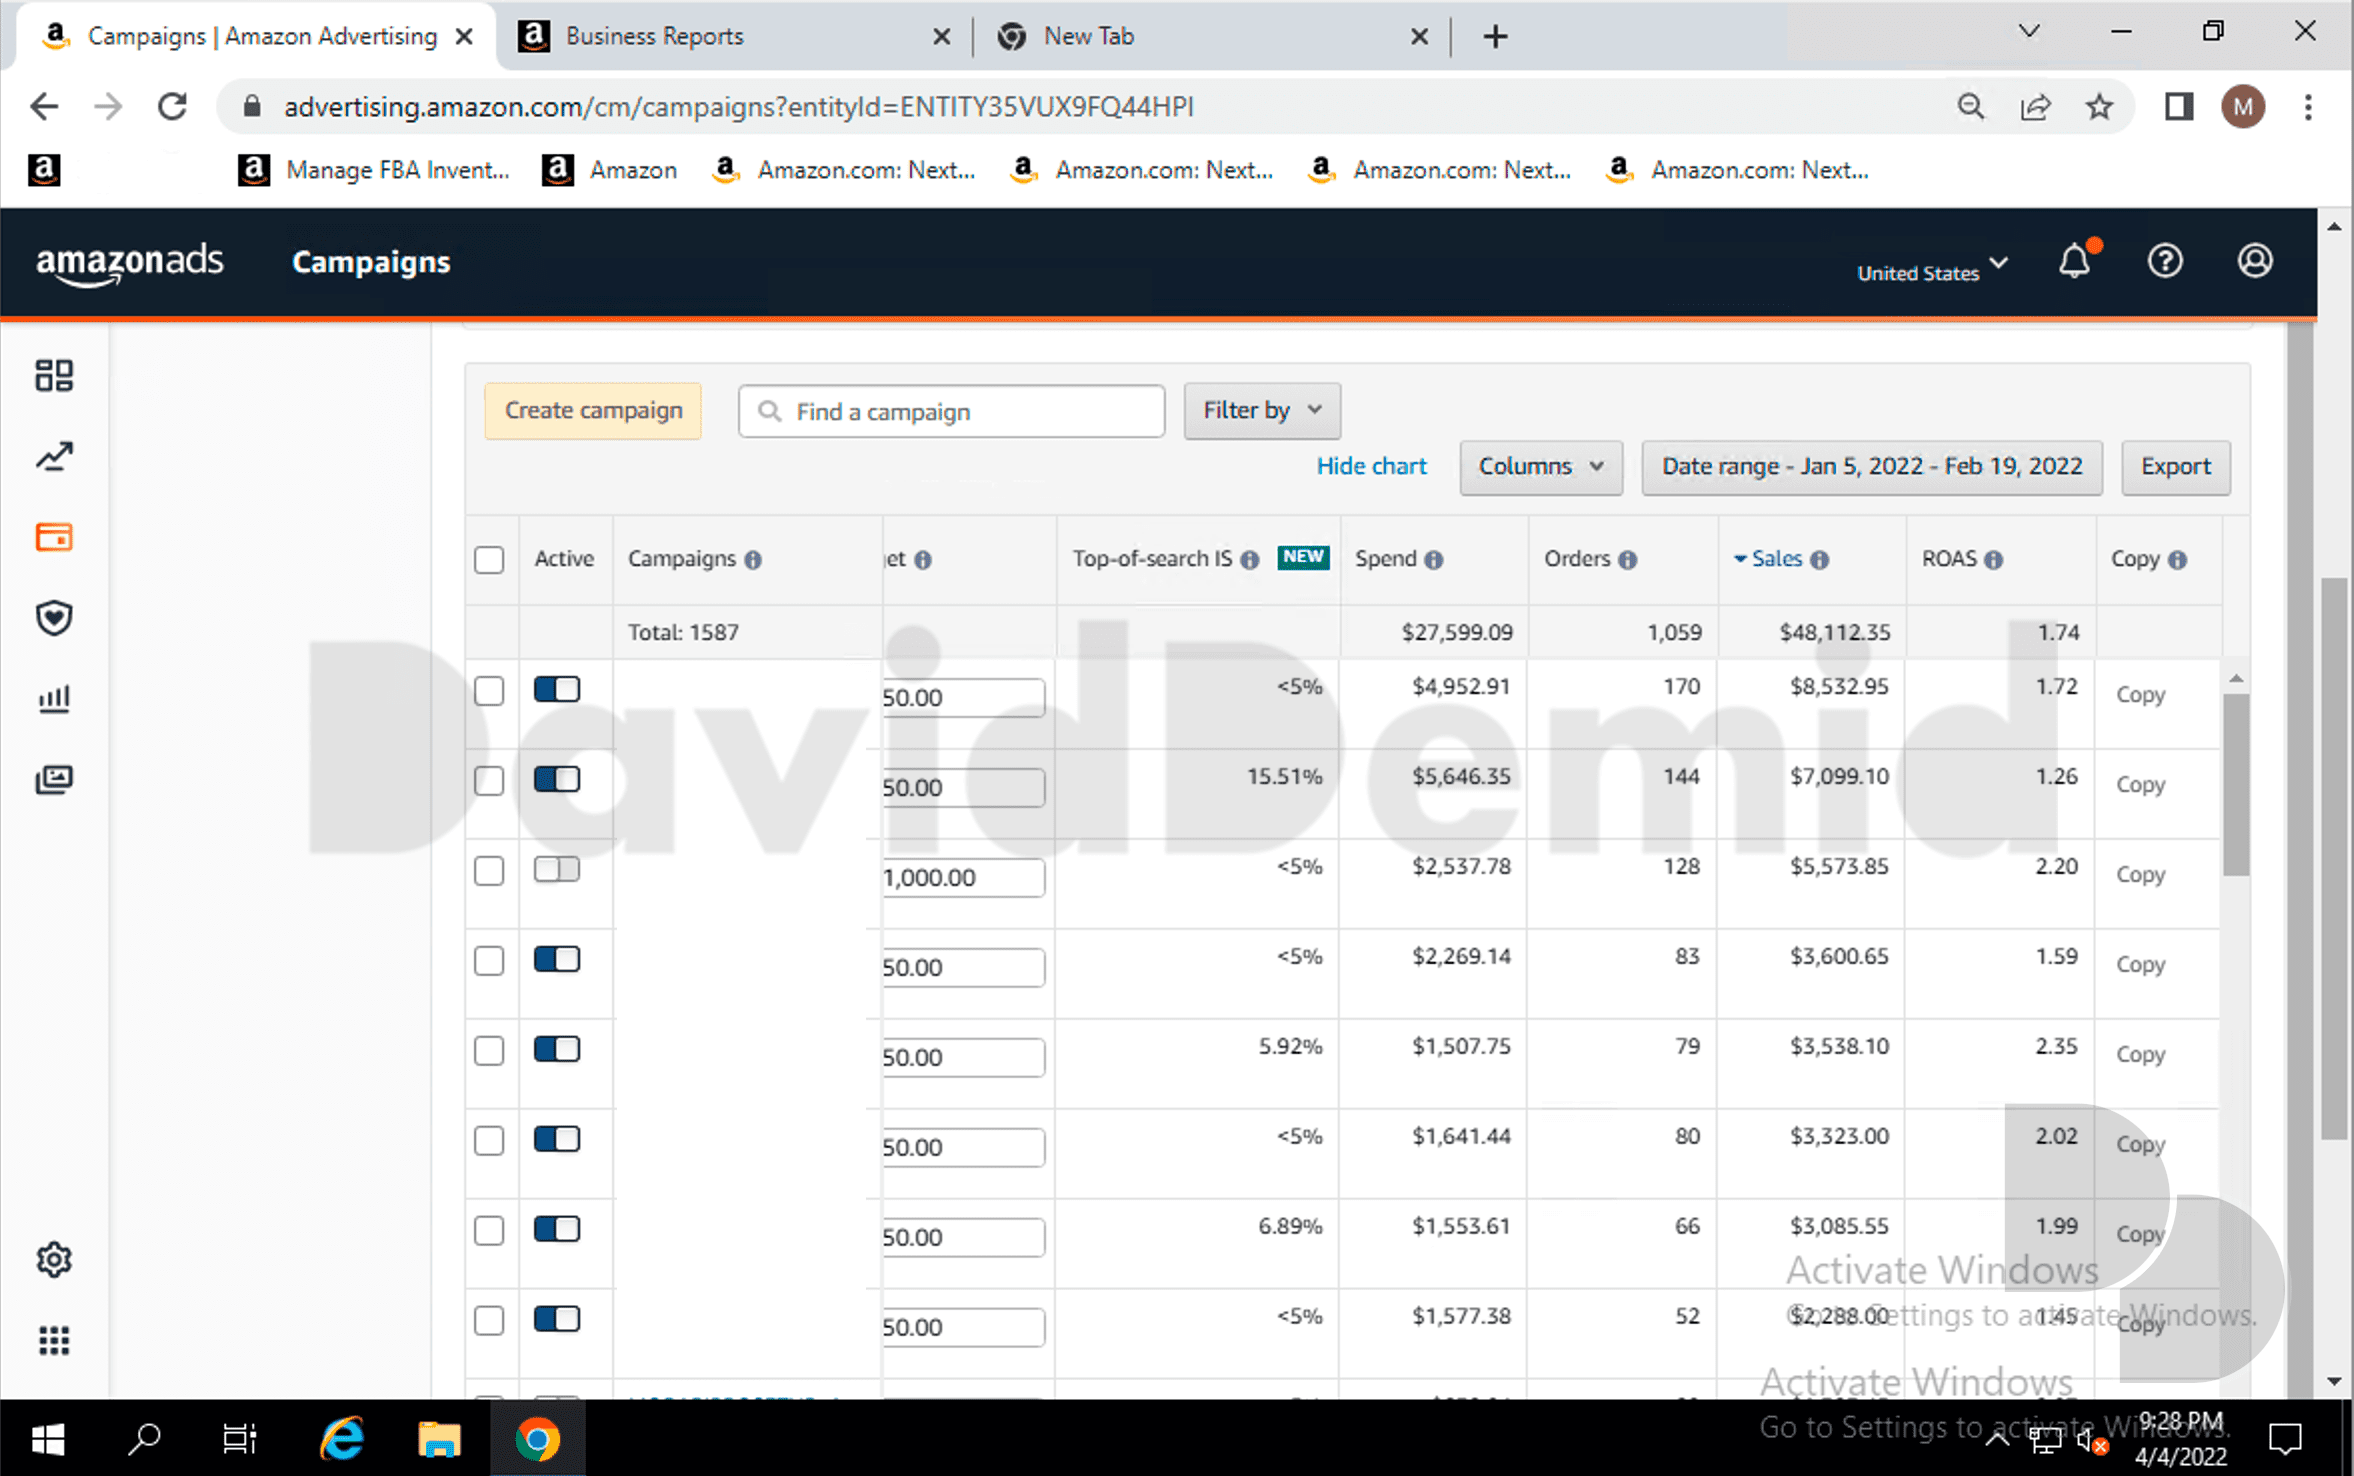
Task: Click the Export button
Action: (2176, 467)
